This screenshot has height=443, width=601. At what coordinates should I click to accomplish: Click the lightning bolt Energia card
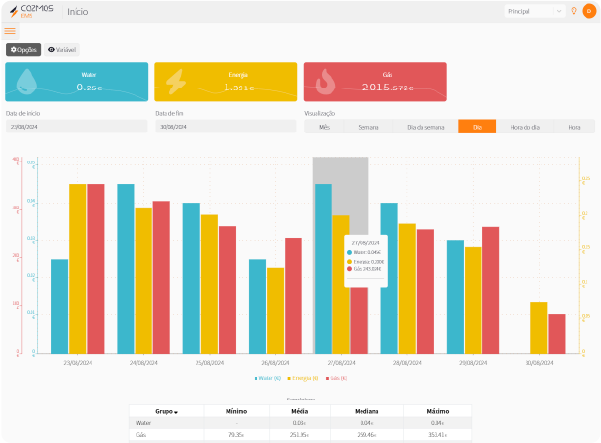[x=175, y=81]
